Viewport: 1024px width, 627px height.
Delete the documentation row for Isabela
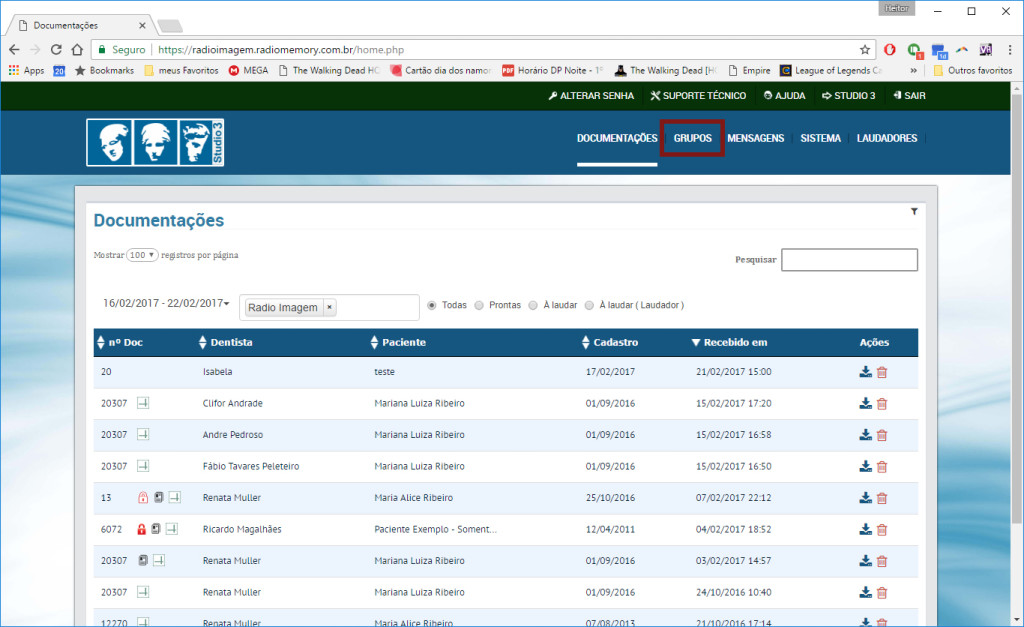882,372
